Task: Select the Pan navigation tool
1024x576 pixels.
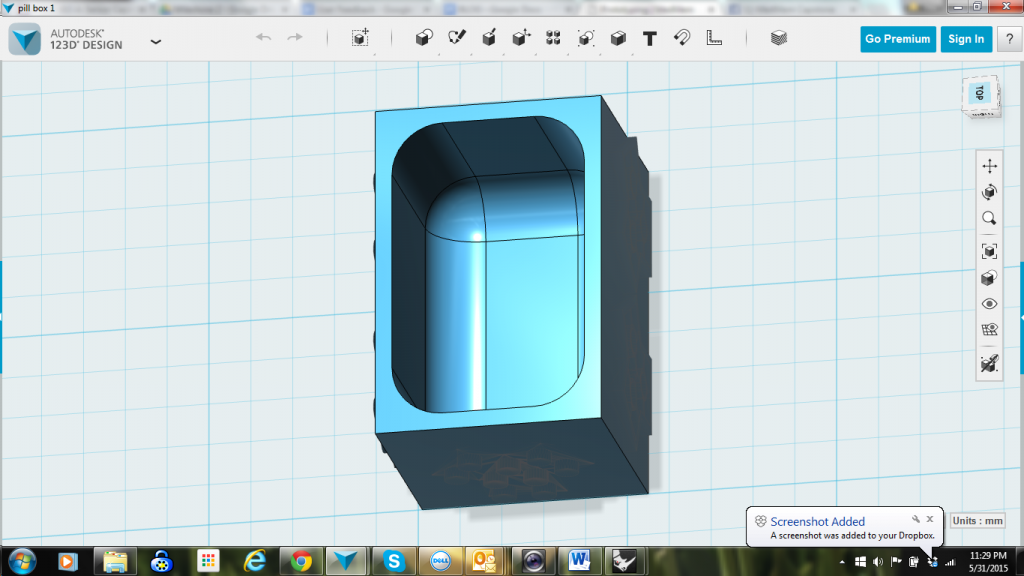Action: click(989, 166)
